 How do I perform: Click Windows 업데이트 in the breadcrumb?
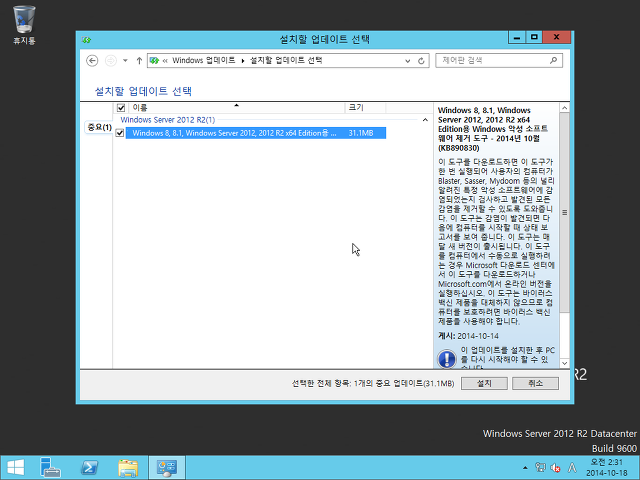(x=203, y=60)
